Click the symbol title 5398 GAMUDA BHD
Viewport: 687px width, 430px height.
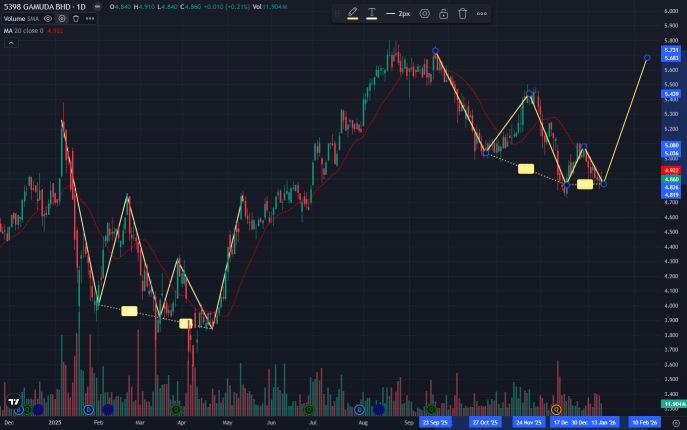click(x=38, y=7)
